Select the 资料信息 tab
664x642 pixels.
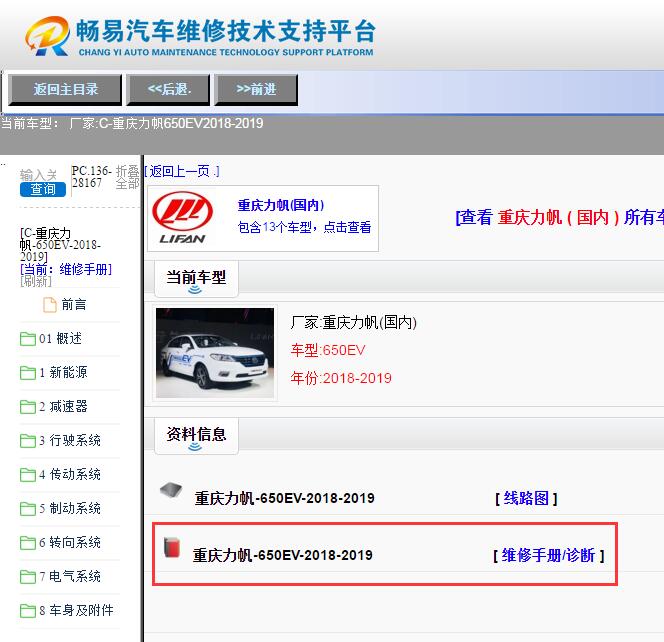tap(196, 435)
